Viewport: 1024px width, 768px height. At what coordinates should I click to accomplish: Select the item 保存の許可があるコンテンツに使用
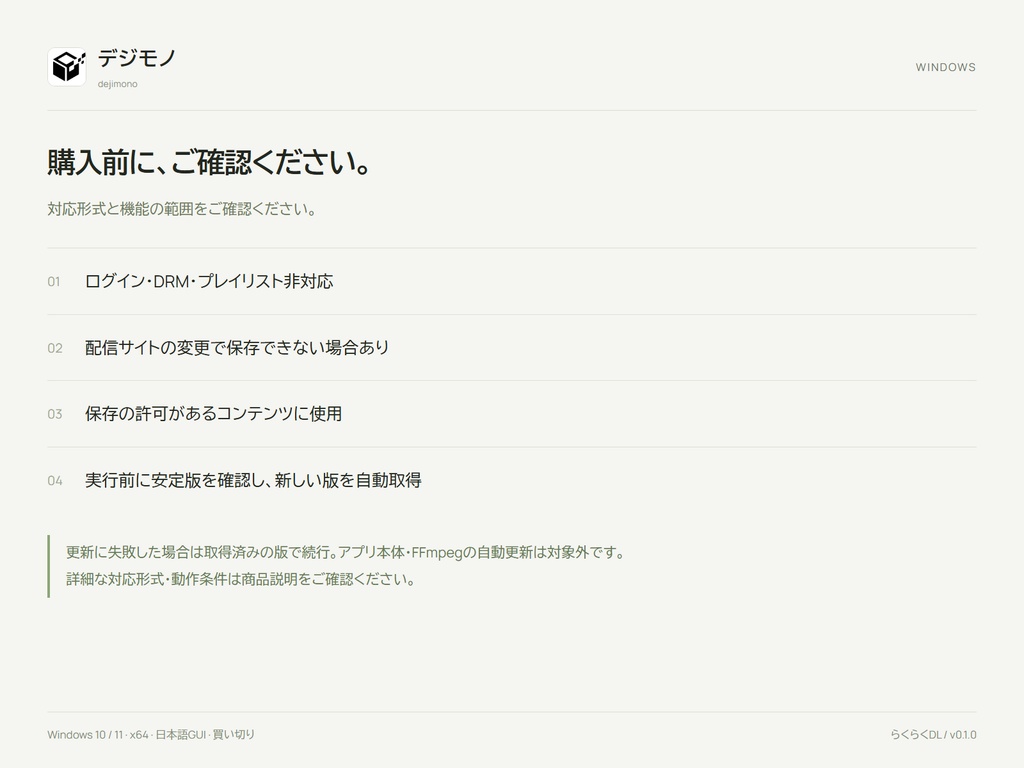(214, 414)
